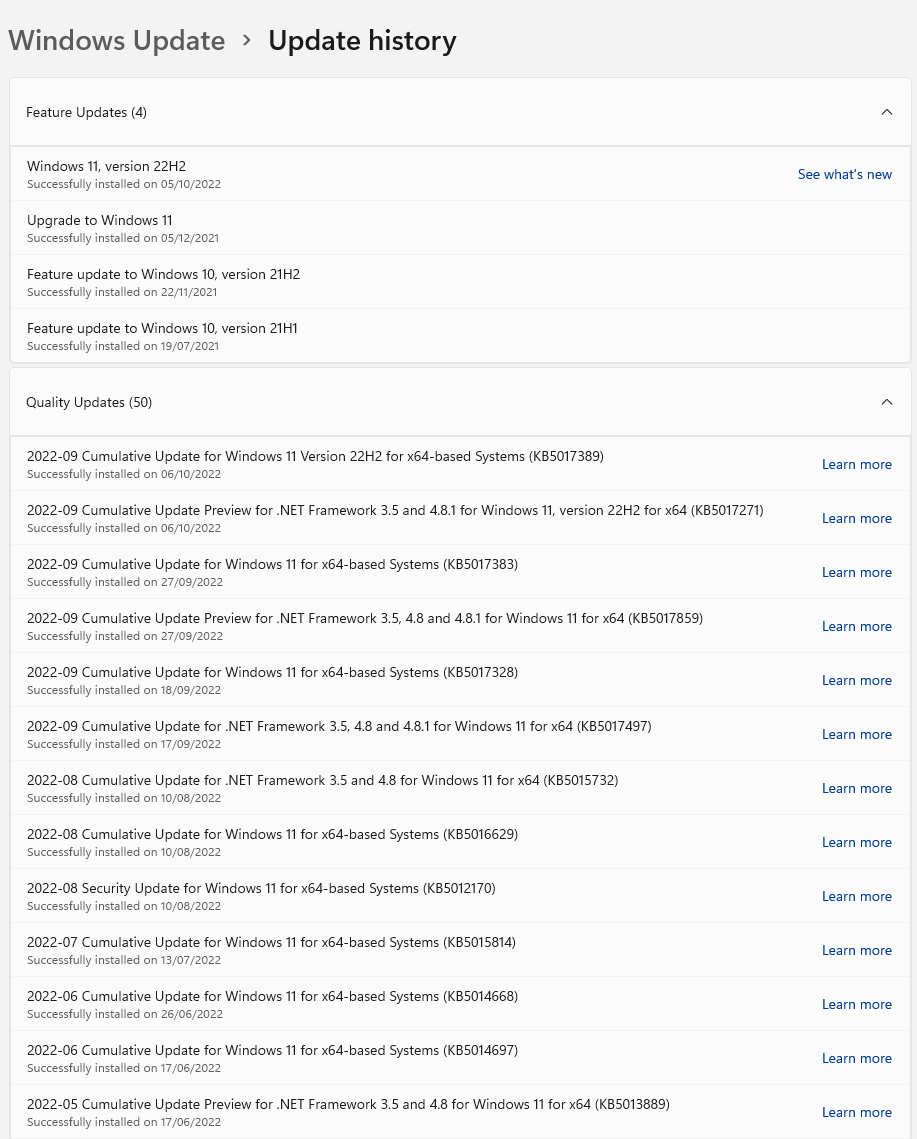Viewport: 917px width, 1139px height.
Task: Open Learn more for KB5015814
Action: [856, 949]
